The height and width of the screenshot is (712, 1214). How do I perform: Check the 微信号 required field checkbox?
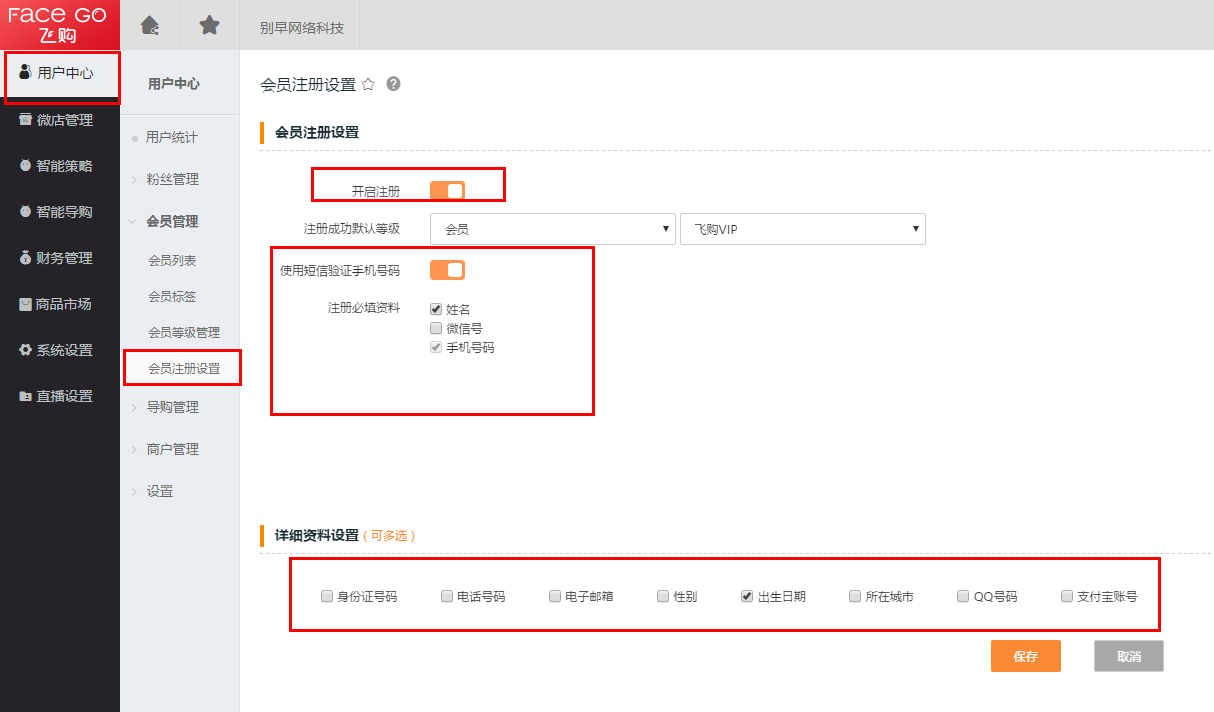coord(436,328)
